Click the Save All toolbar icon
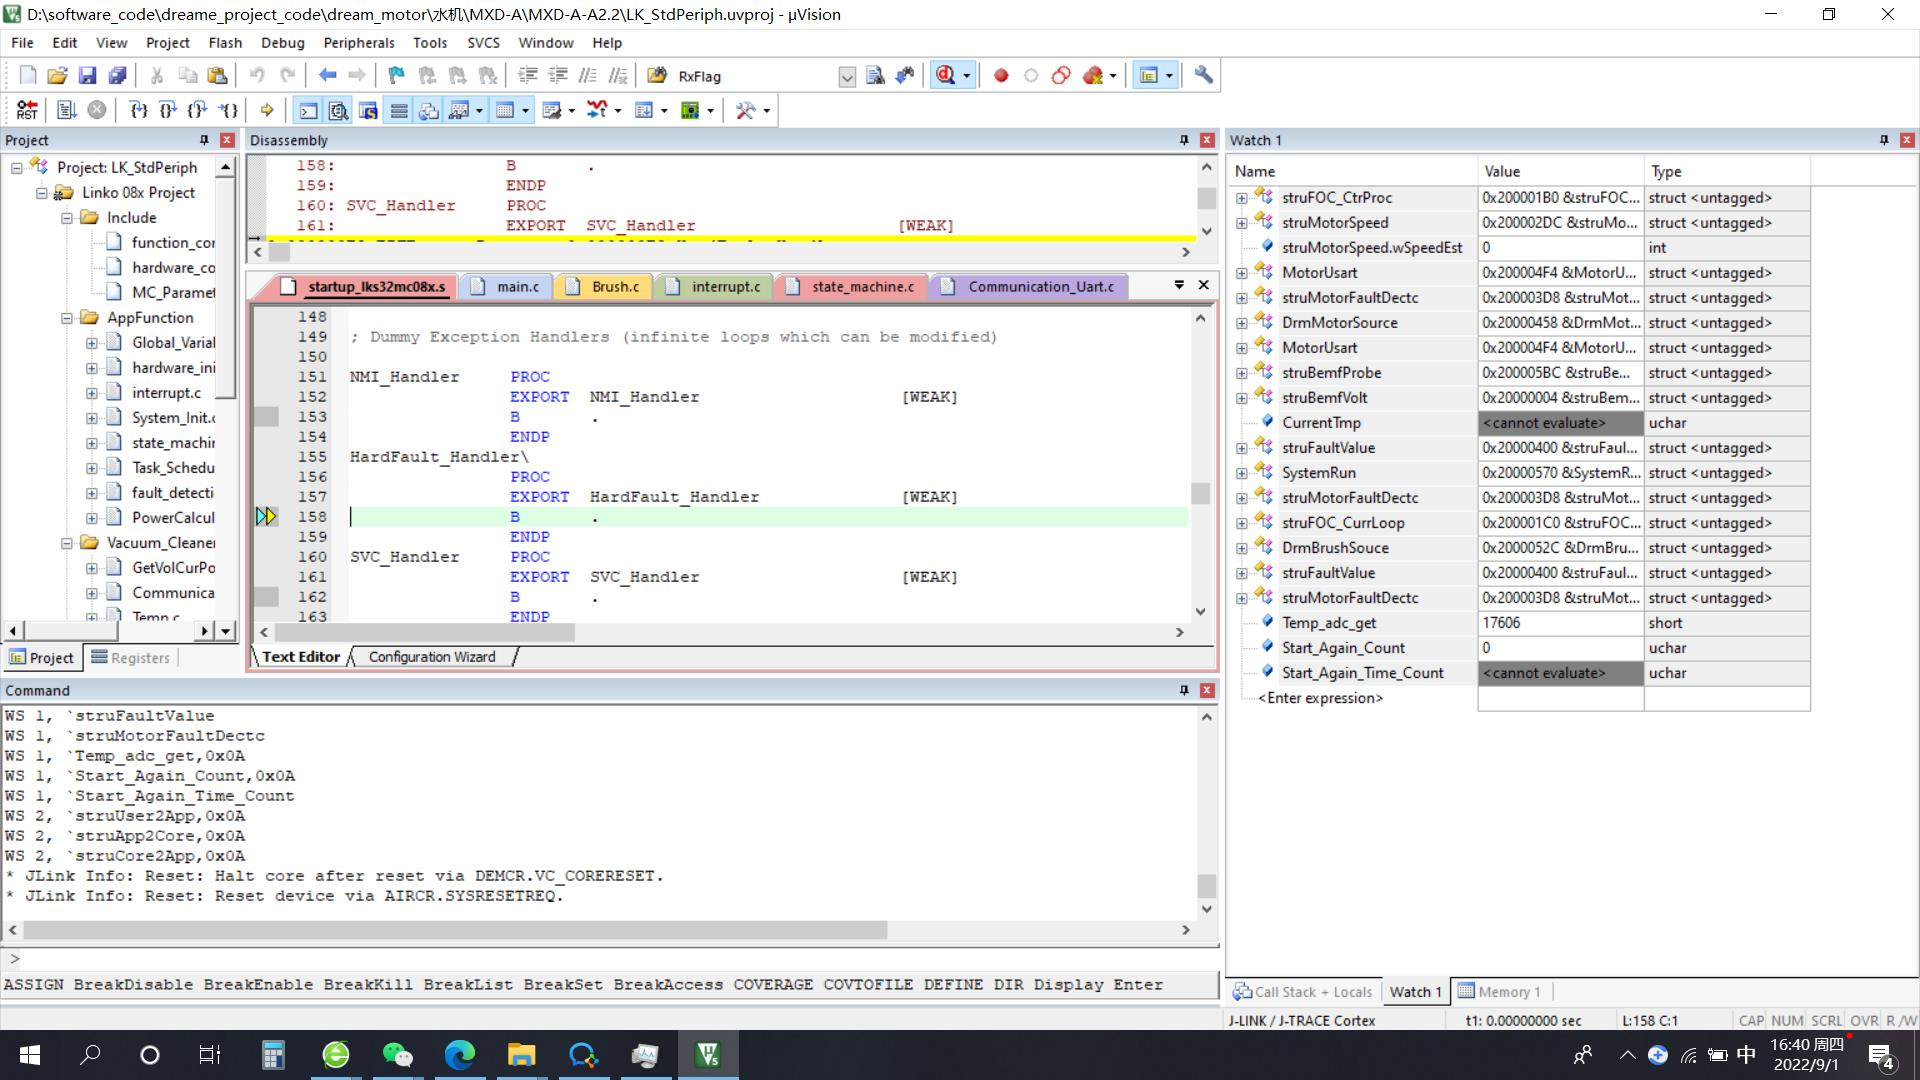Screen dimensions: 1920x1080 (x=117, y=76)
